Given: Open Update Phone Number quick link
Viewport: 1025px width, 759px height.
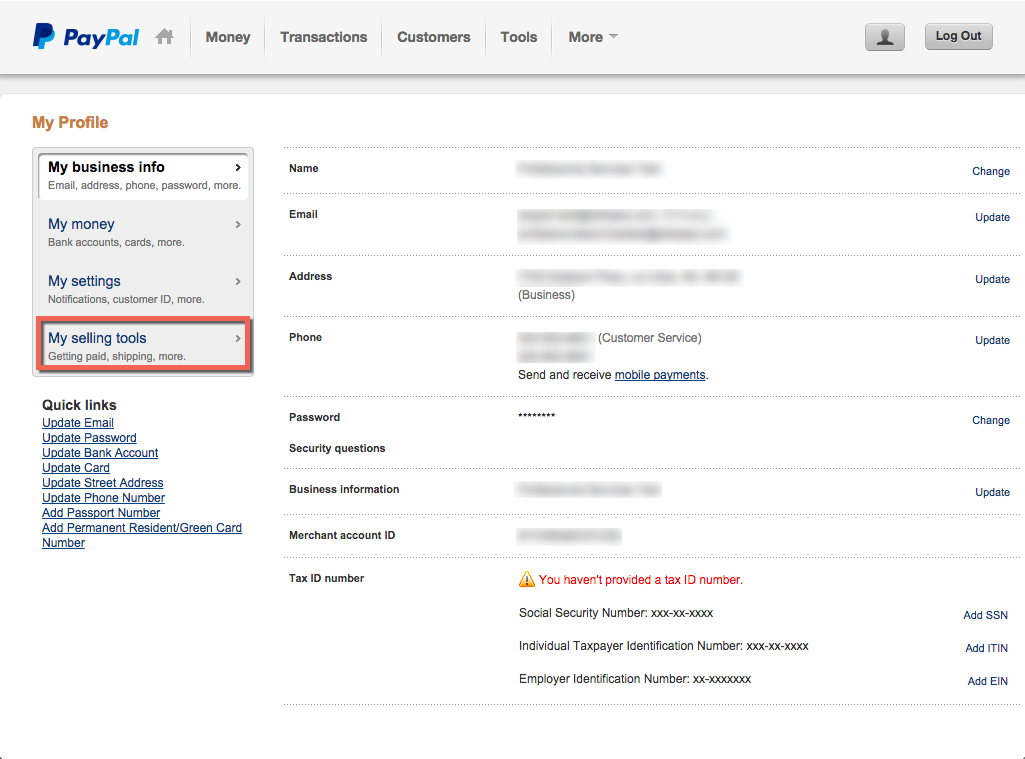Looking at the screenshot, I should [103, 498].
